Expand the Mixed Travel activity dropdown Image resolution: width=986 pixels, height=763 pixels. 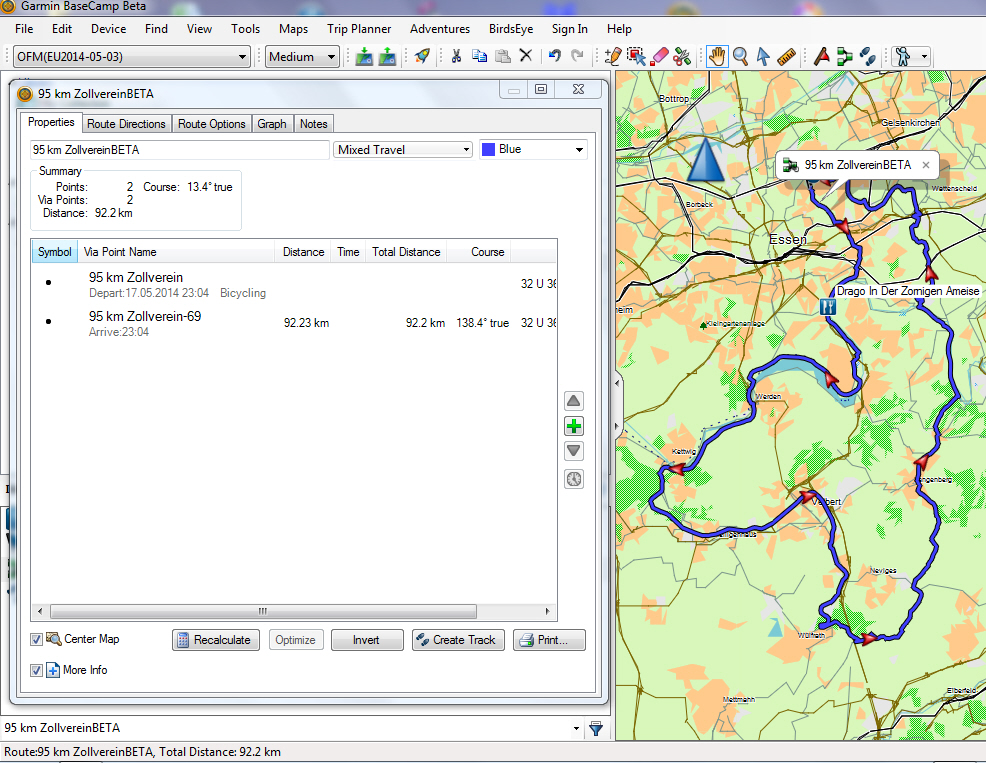pos(403,150)
